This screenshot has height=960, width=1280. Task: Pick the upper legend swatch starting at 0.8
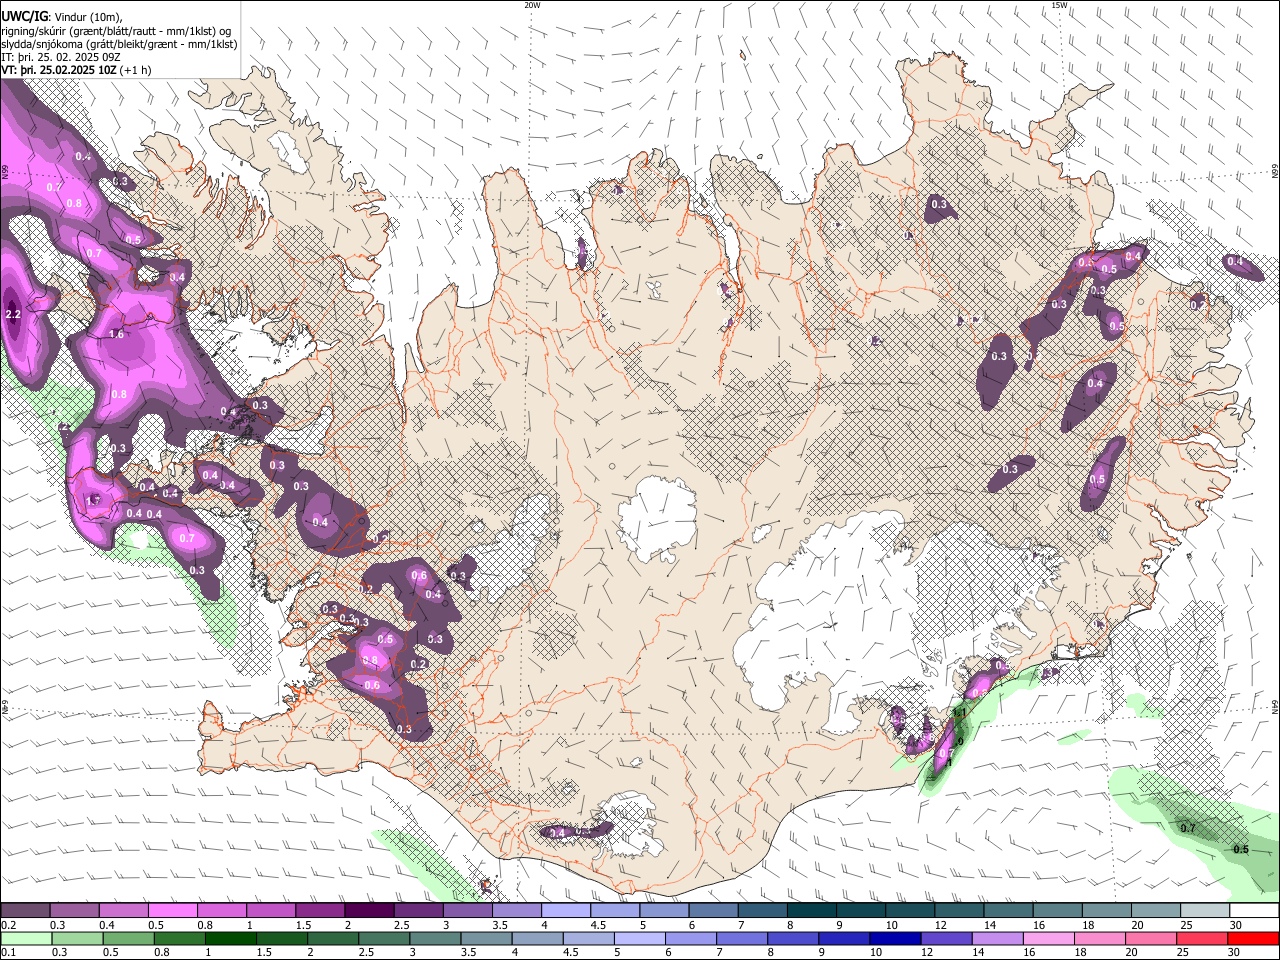(222, 910)
